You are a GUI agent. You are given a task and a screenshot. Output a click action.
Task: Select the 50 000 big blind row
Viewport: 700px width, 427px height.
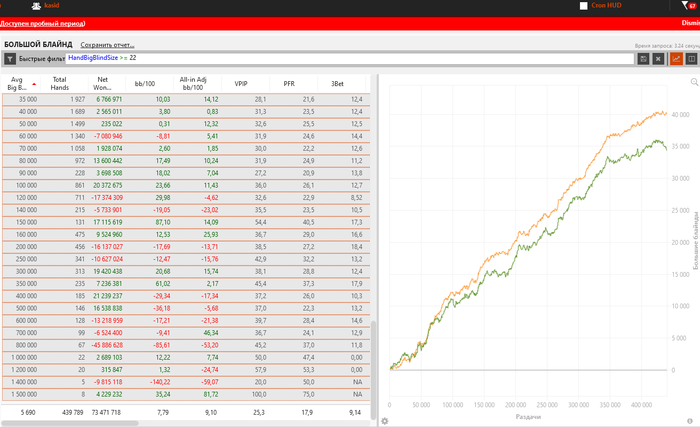[x=186, y=124]
